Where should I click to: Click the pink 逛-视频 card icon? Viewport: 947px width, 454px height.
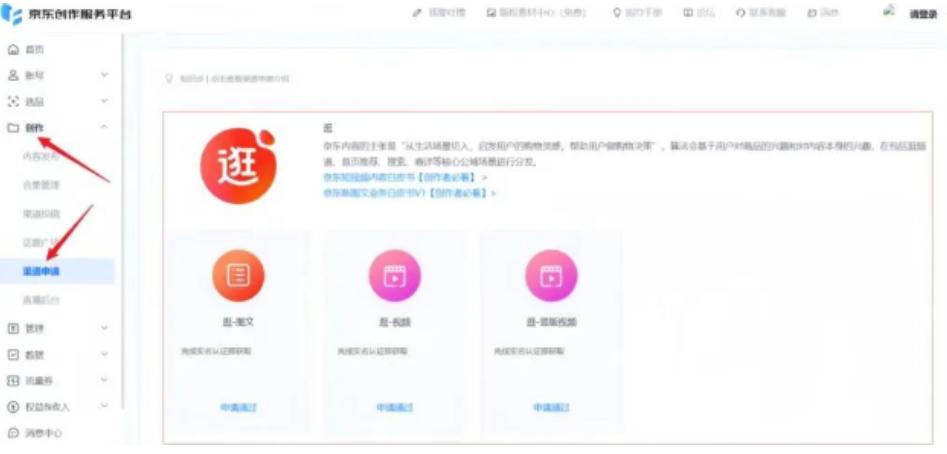[x=394, y=276]
